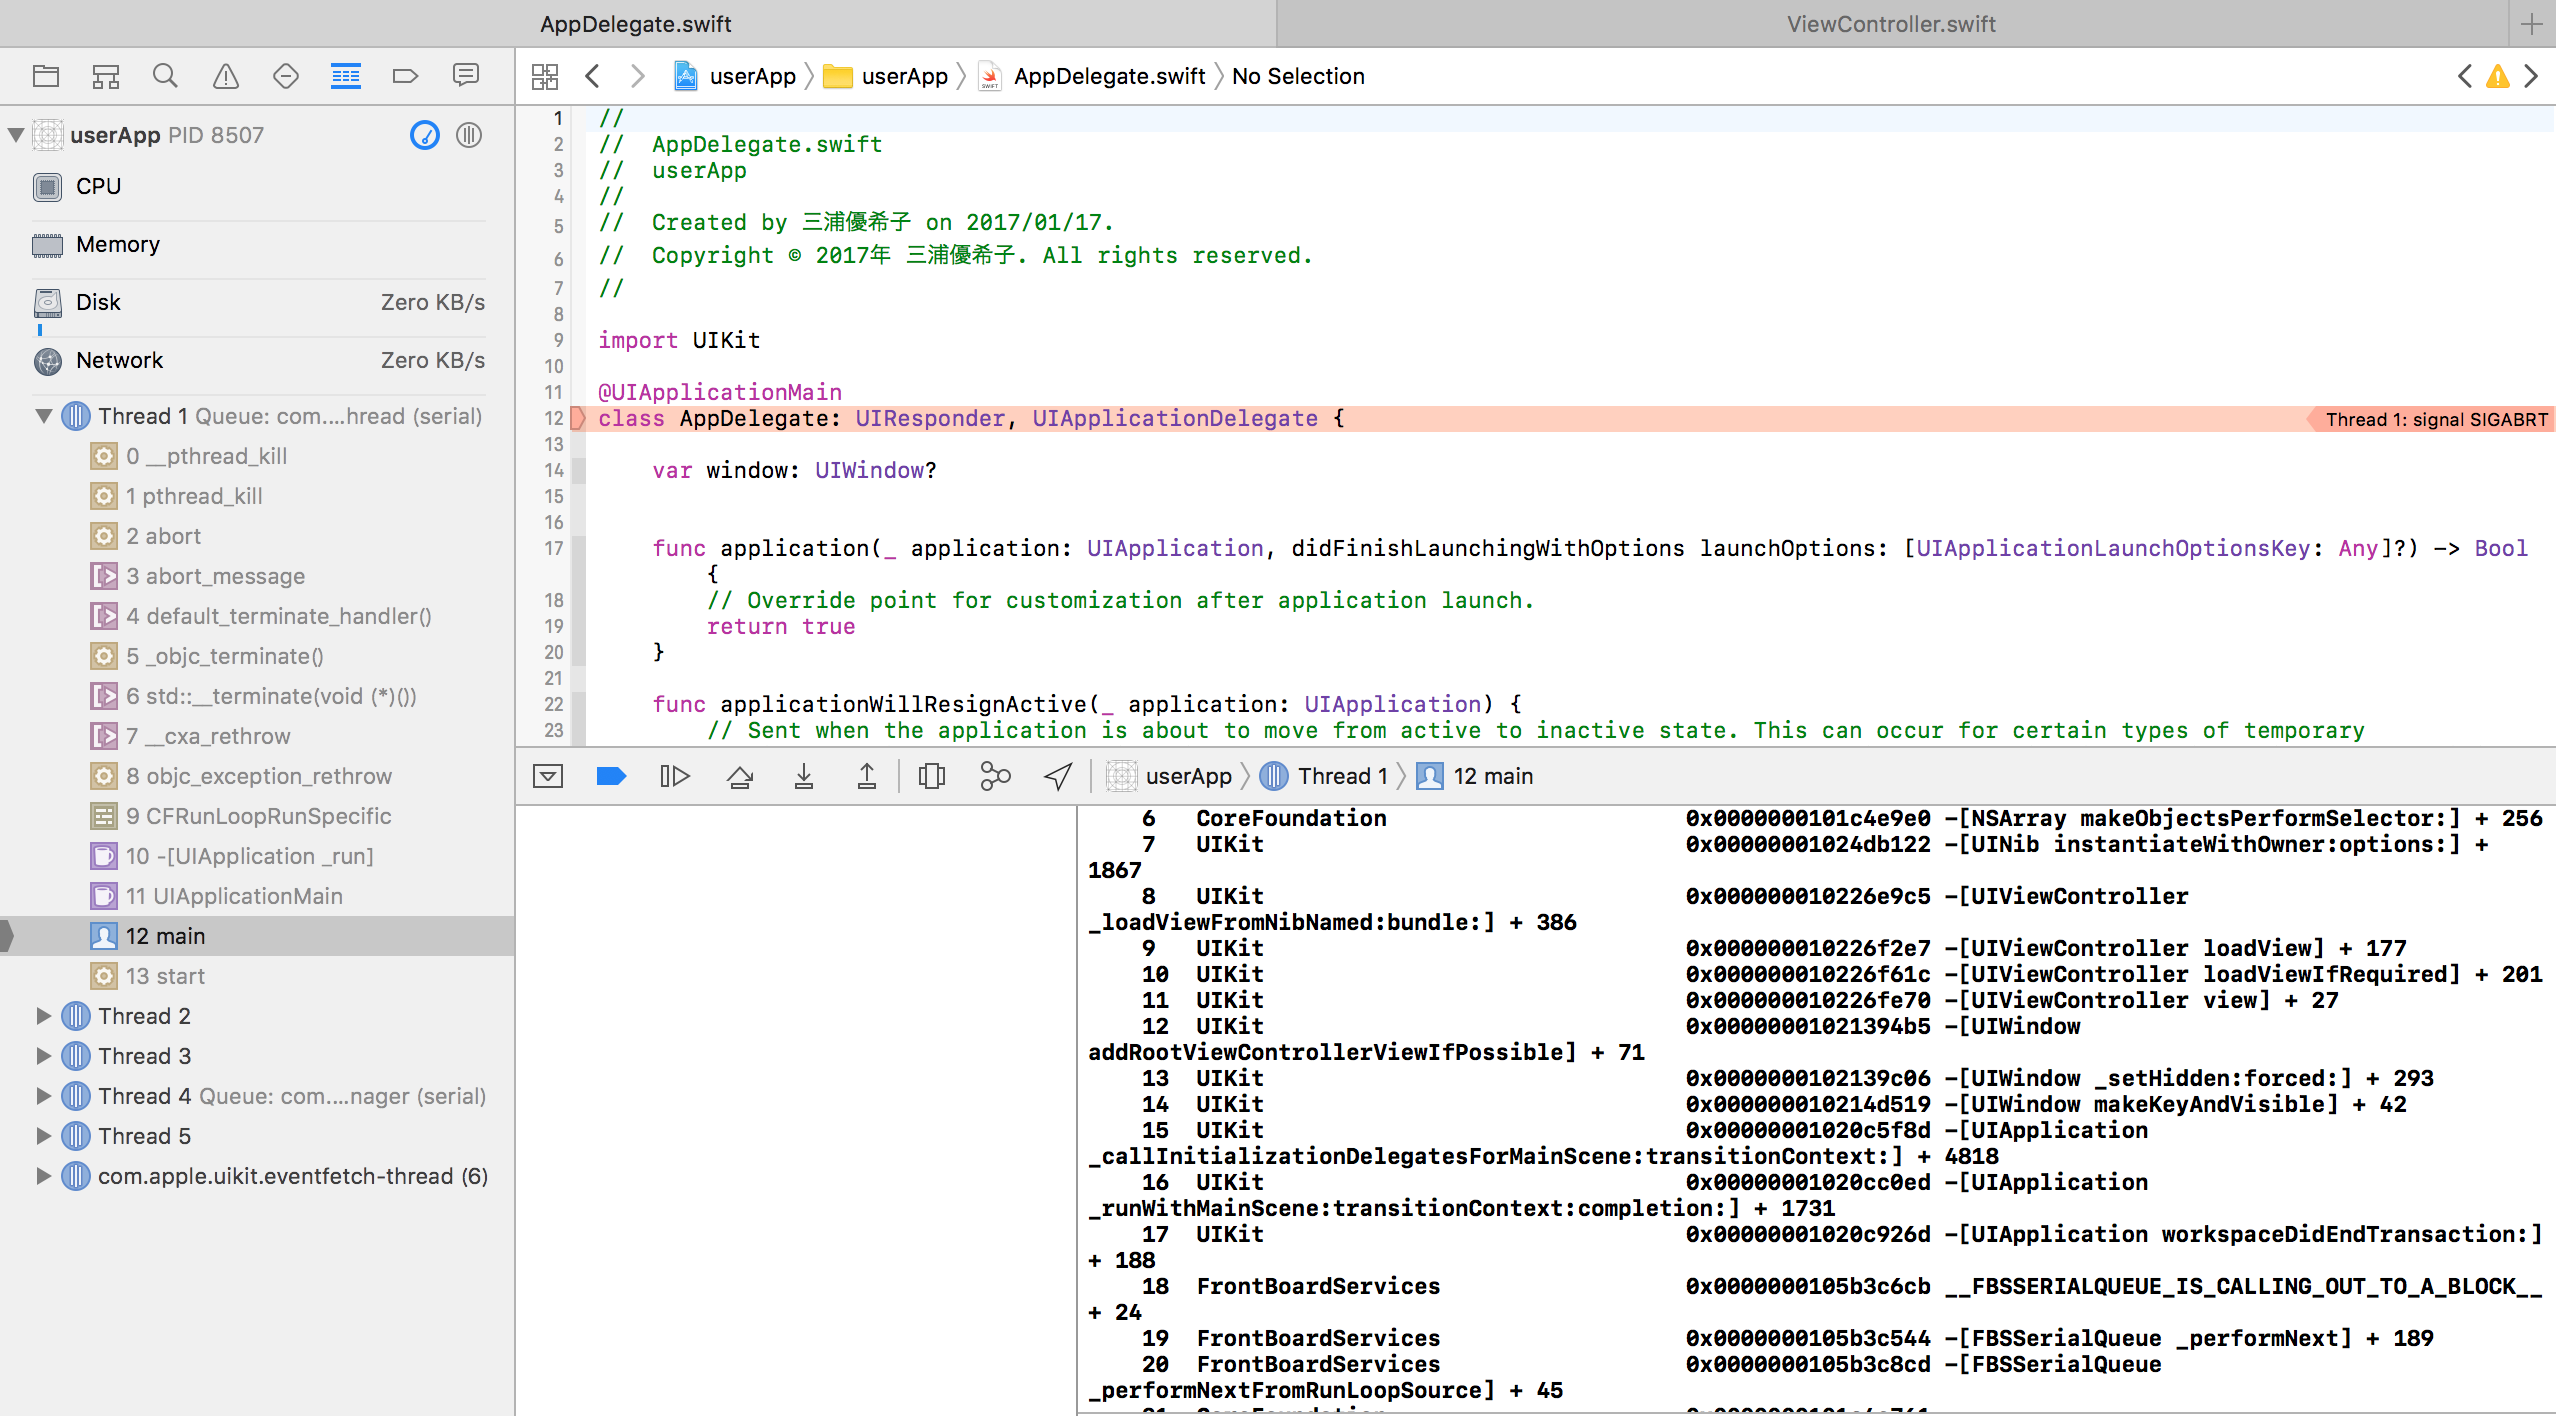This screenshot has width=2556, height=1416.
Task: Open the Find navigator search icon
Action: (165, 76)
